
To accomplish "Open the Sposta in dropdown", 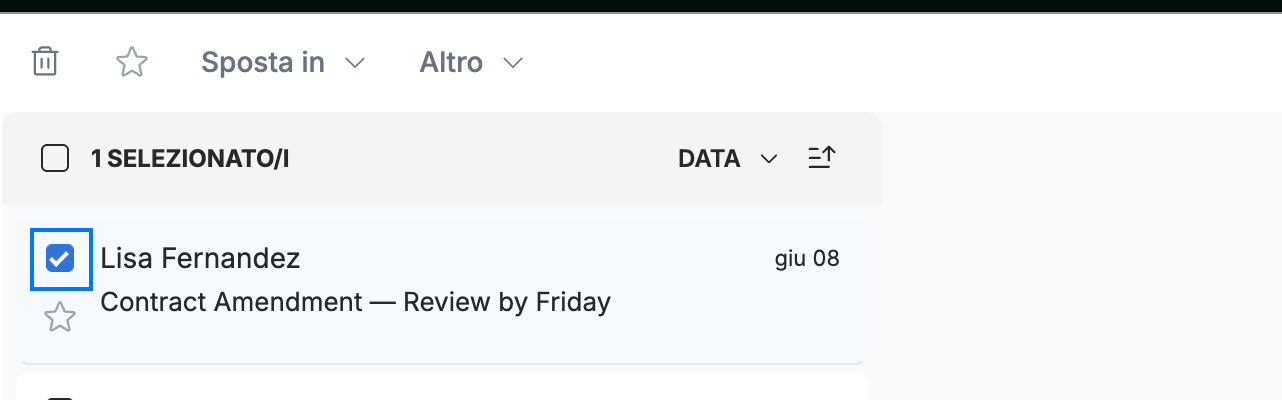I will [x=283, y=62].
